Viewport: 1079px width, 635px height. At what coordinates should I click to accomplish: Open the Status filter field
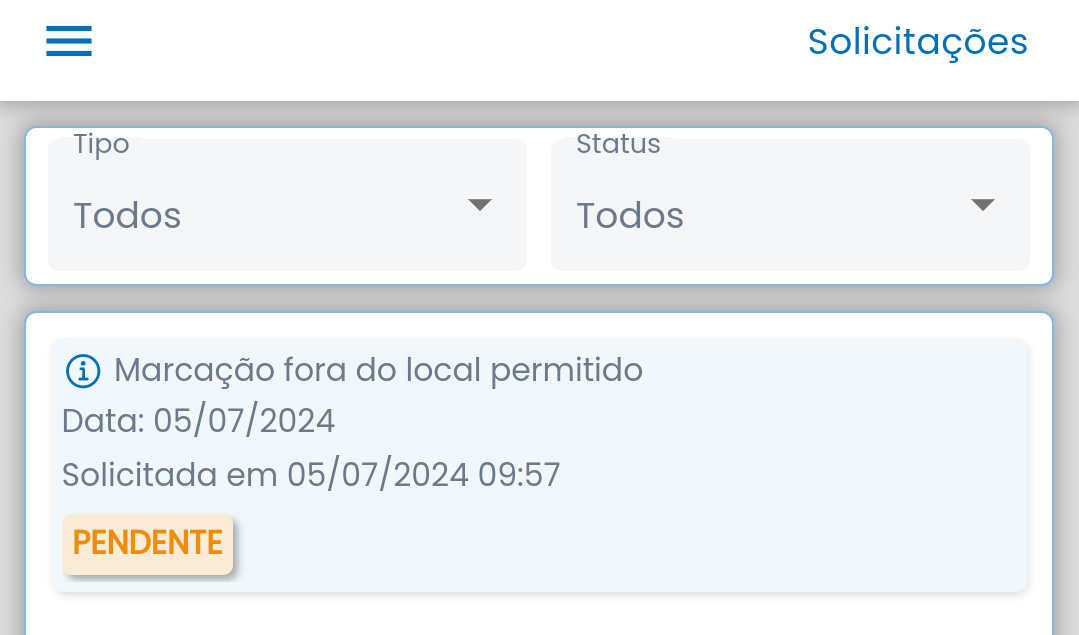[790, 205]
